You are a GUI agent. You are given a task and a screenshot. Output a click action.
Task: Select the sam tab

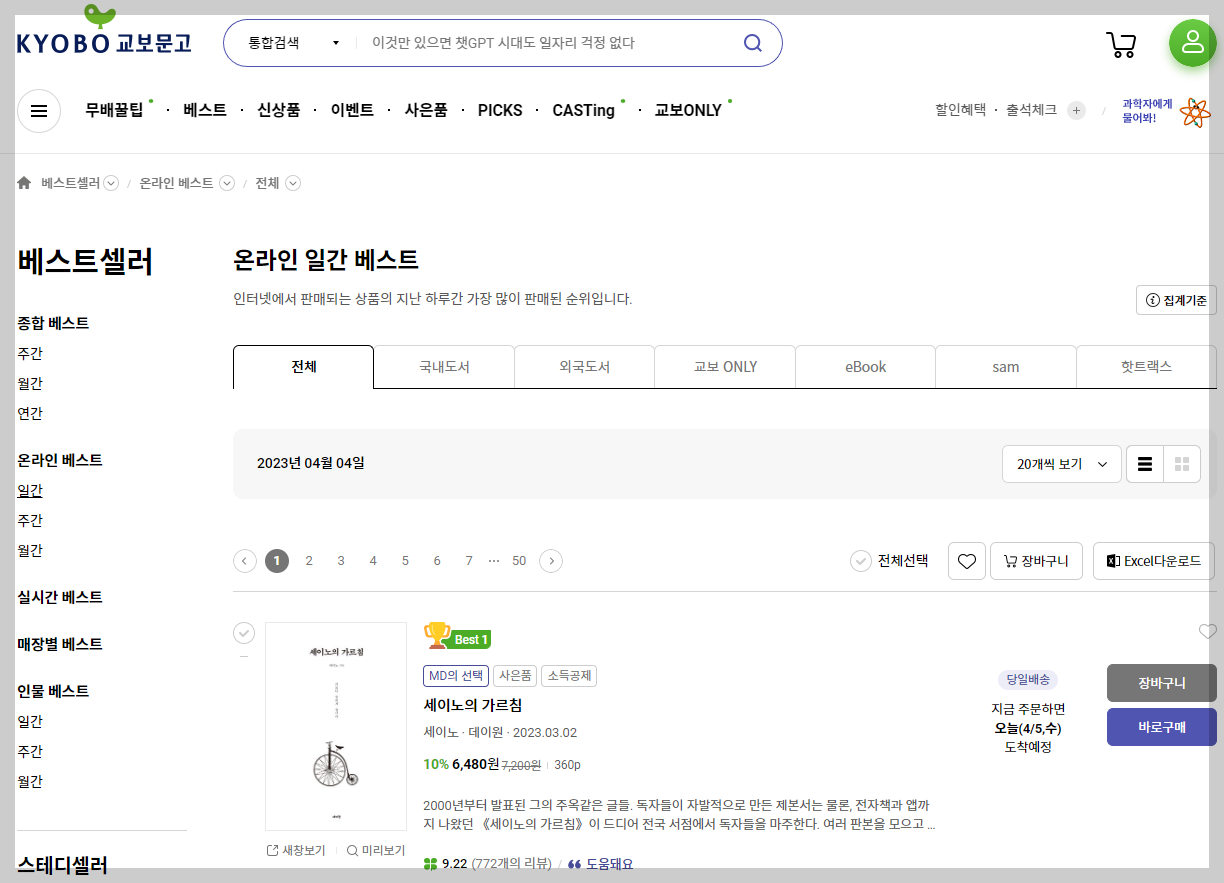[1006, 367]
